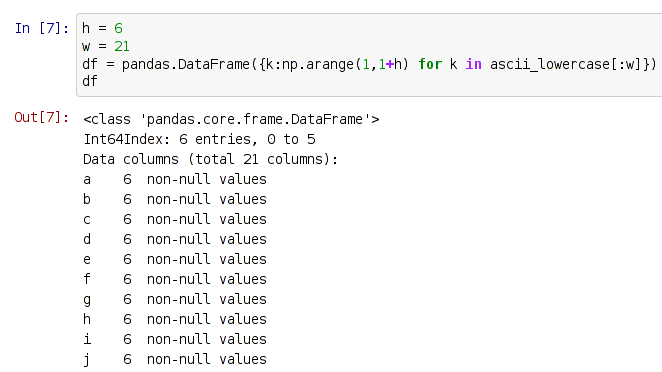This screenshot has width=662, height=372.
Task: Click the 'for' keyword in the code cell
Action: [430, 64]
